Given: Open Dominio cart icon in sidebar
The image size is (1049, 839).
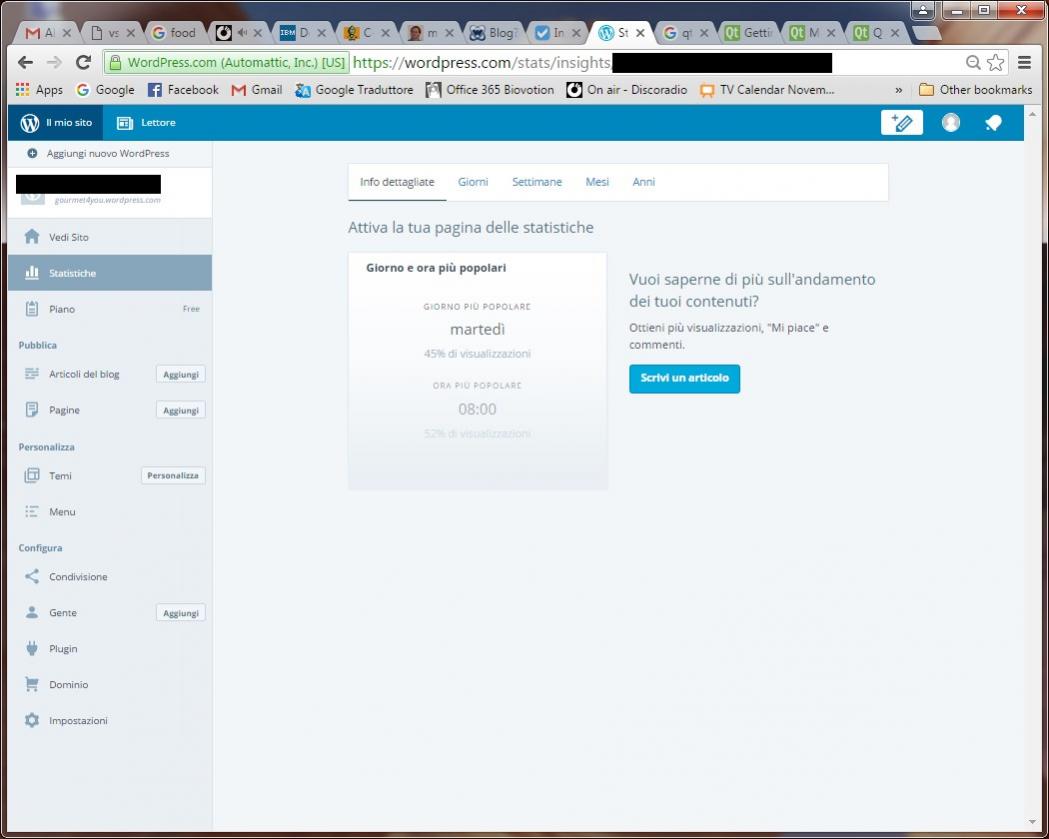Looking at the screenshot, I should coord(32,685).
